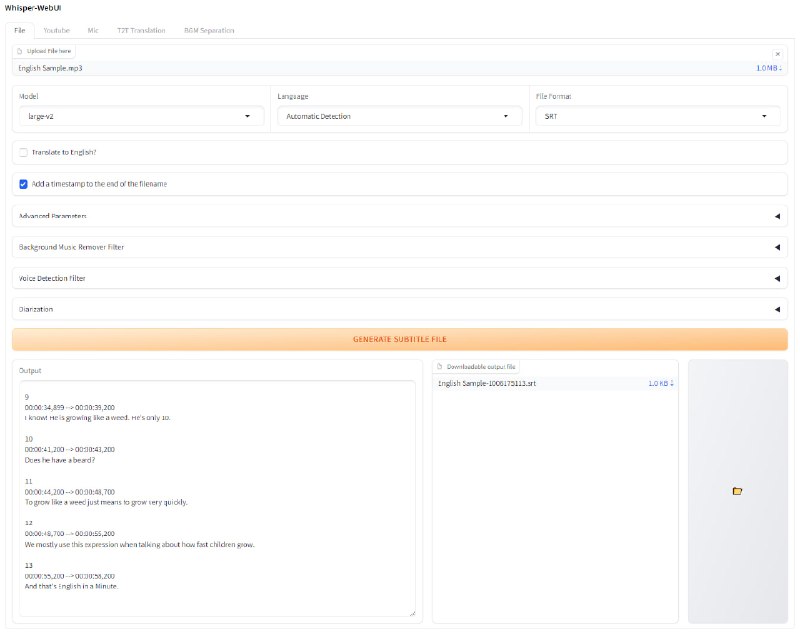
Task: Expand the Voice Detection Filter section
Action: pos(400,278)
